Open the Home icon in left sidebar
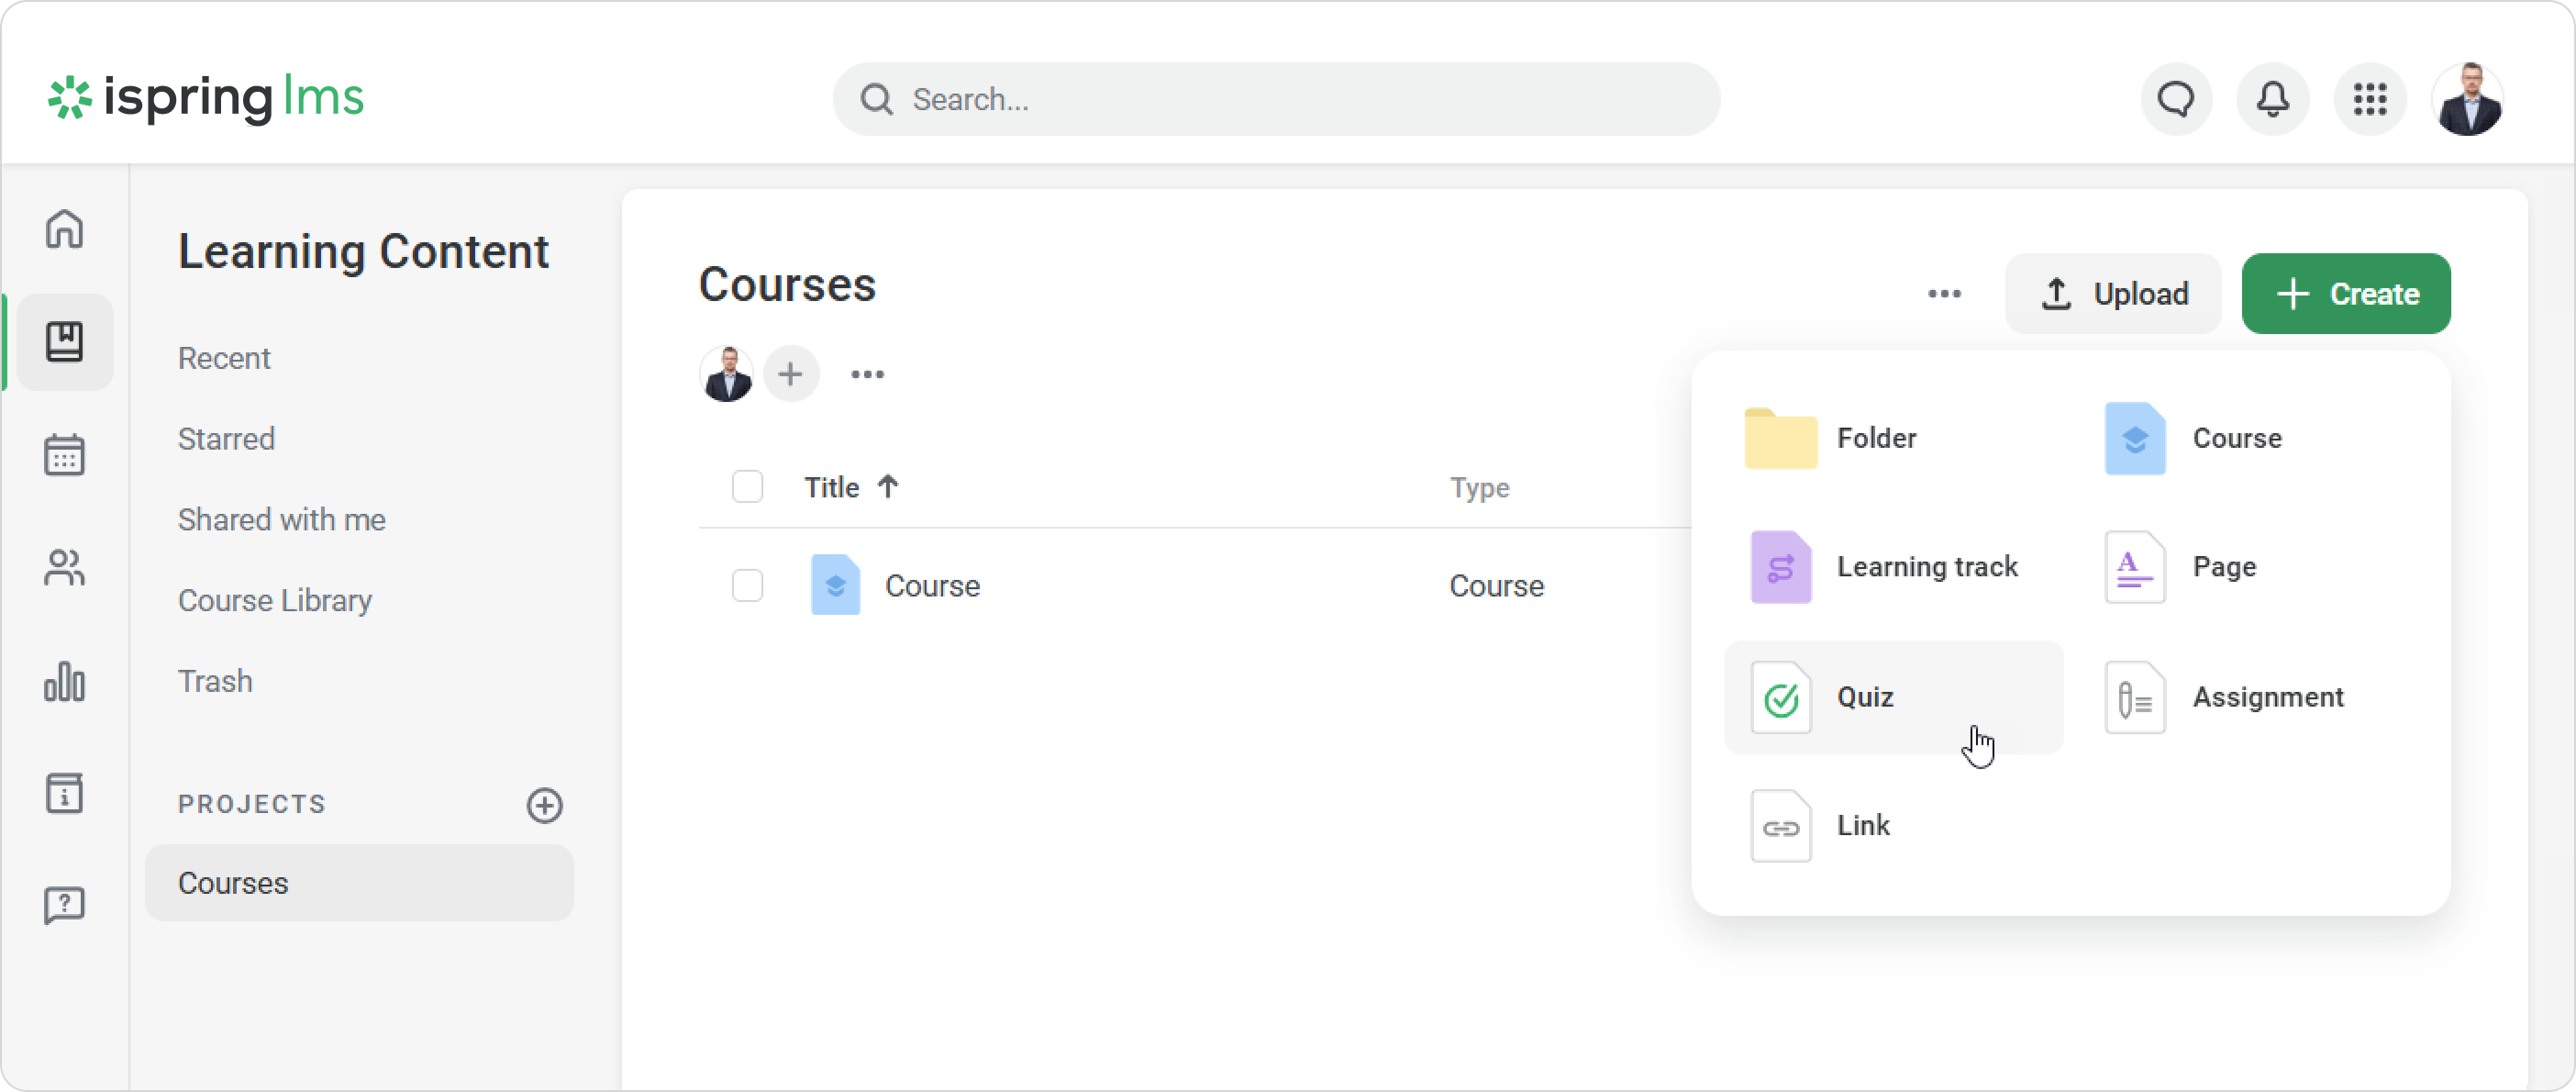Viewport: 2576px width, 1092px height. (64, 229)
